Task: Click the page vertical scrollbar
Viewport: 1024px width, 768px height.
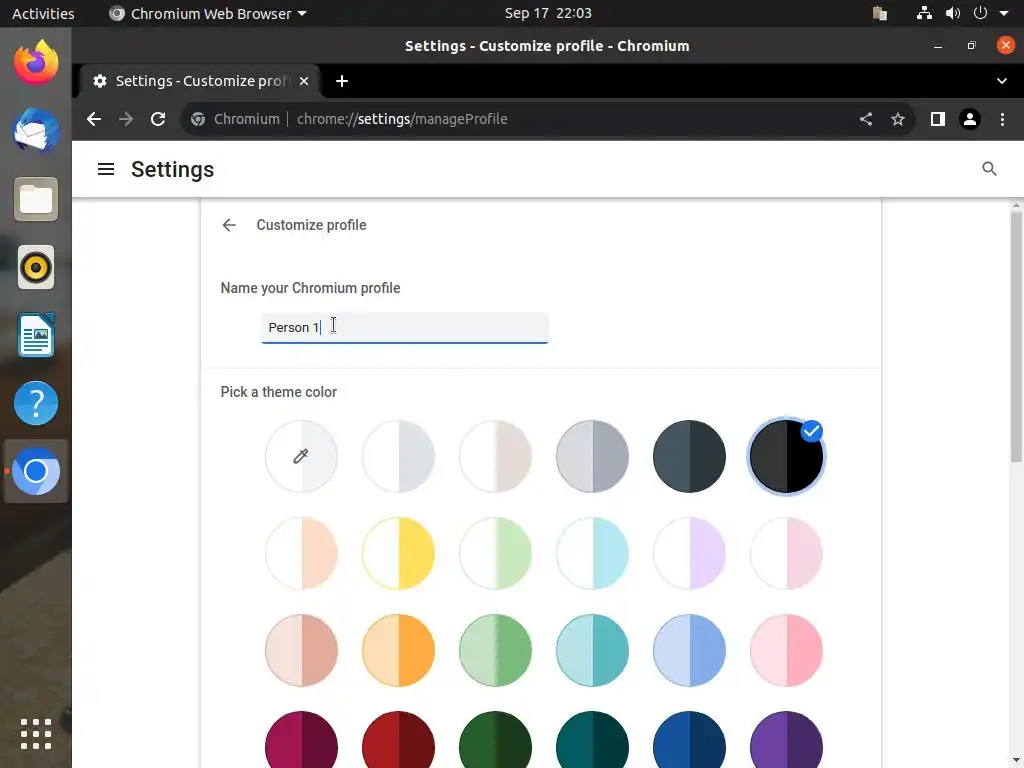Action: pos(1016,336)
